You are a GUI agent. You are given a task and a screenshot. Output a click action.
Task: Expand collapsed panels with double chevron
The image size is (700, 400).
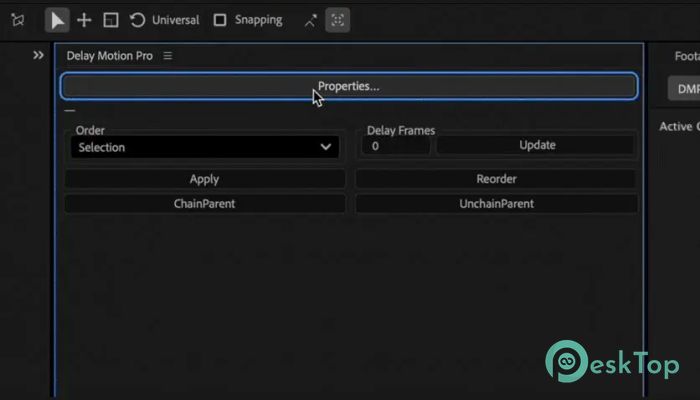(38, 55)
